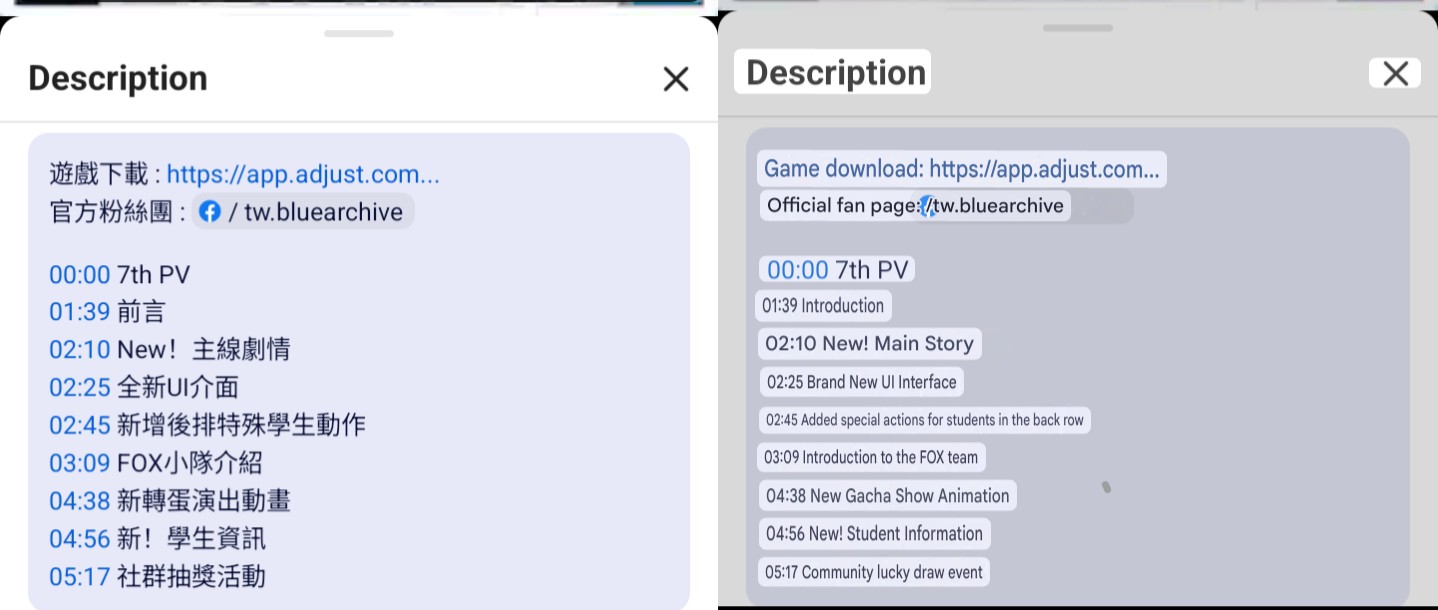Close the left Description panel
This screenshot has height=610, width=1438.
pyautogui.click(x=676, y=79)
